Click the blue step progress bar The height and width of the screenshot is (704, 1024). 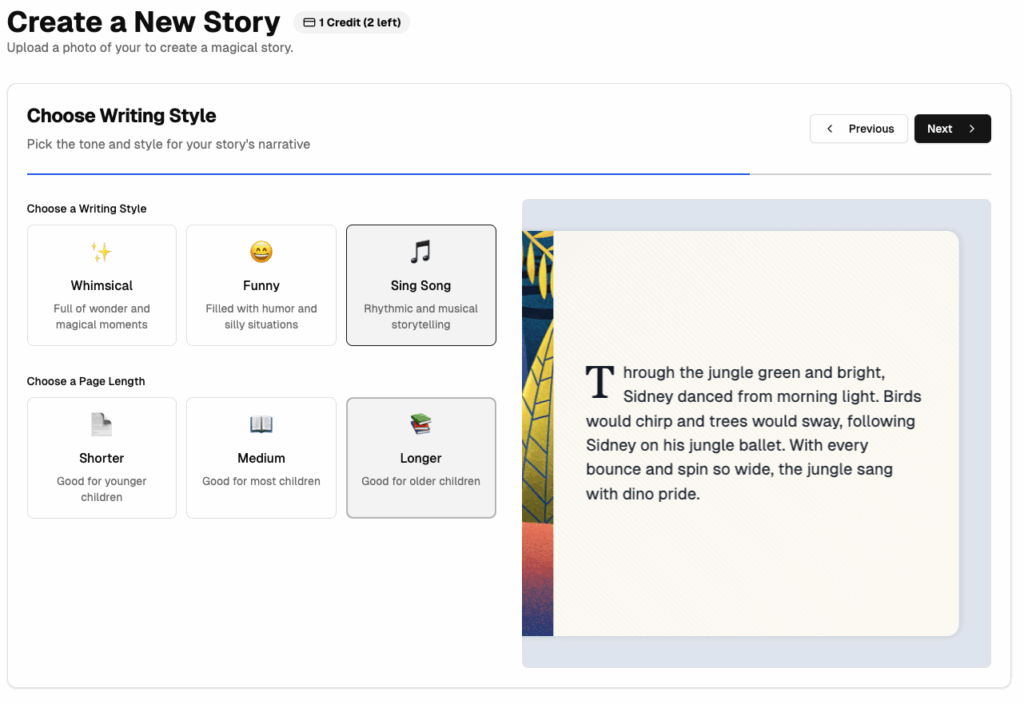pyautogui.click(x=388, y=174)
